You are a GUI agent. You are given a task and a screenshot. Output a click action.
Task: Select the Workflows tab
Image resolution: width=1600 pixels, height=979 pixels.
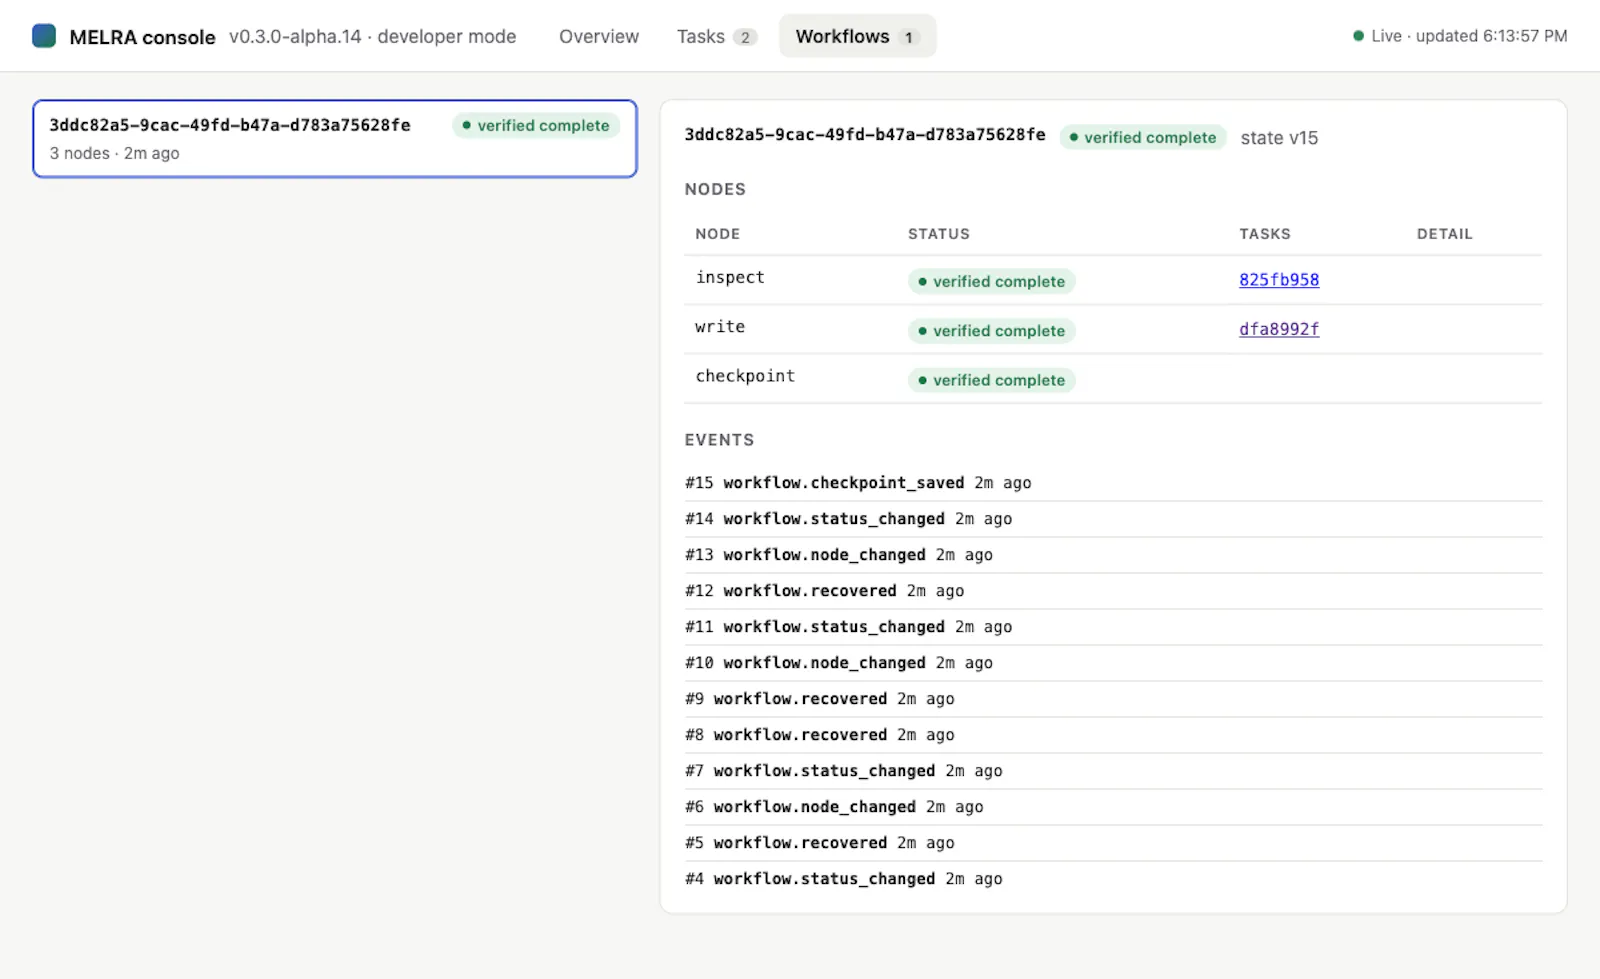857,36
